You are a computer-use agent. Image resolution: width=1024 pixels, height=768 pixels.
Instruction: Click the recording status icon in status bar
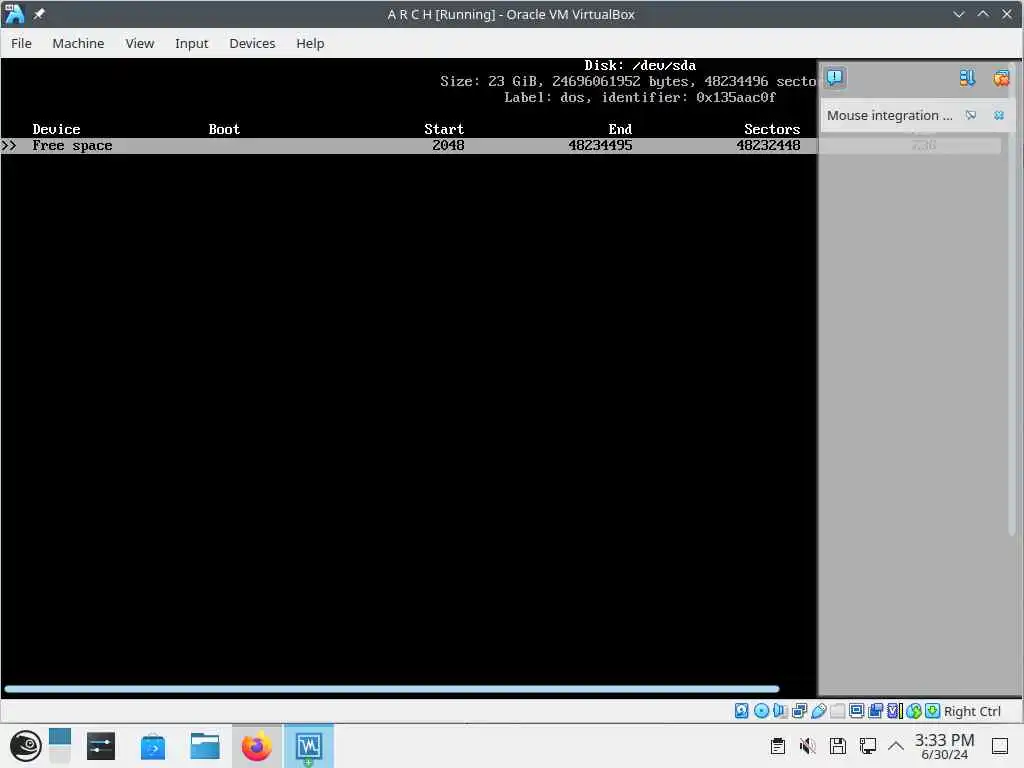point(875,711)
